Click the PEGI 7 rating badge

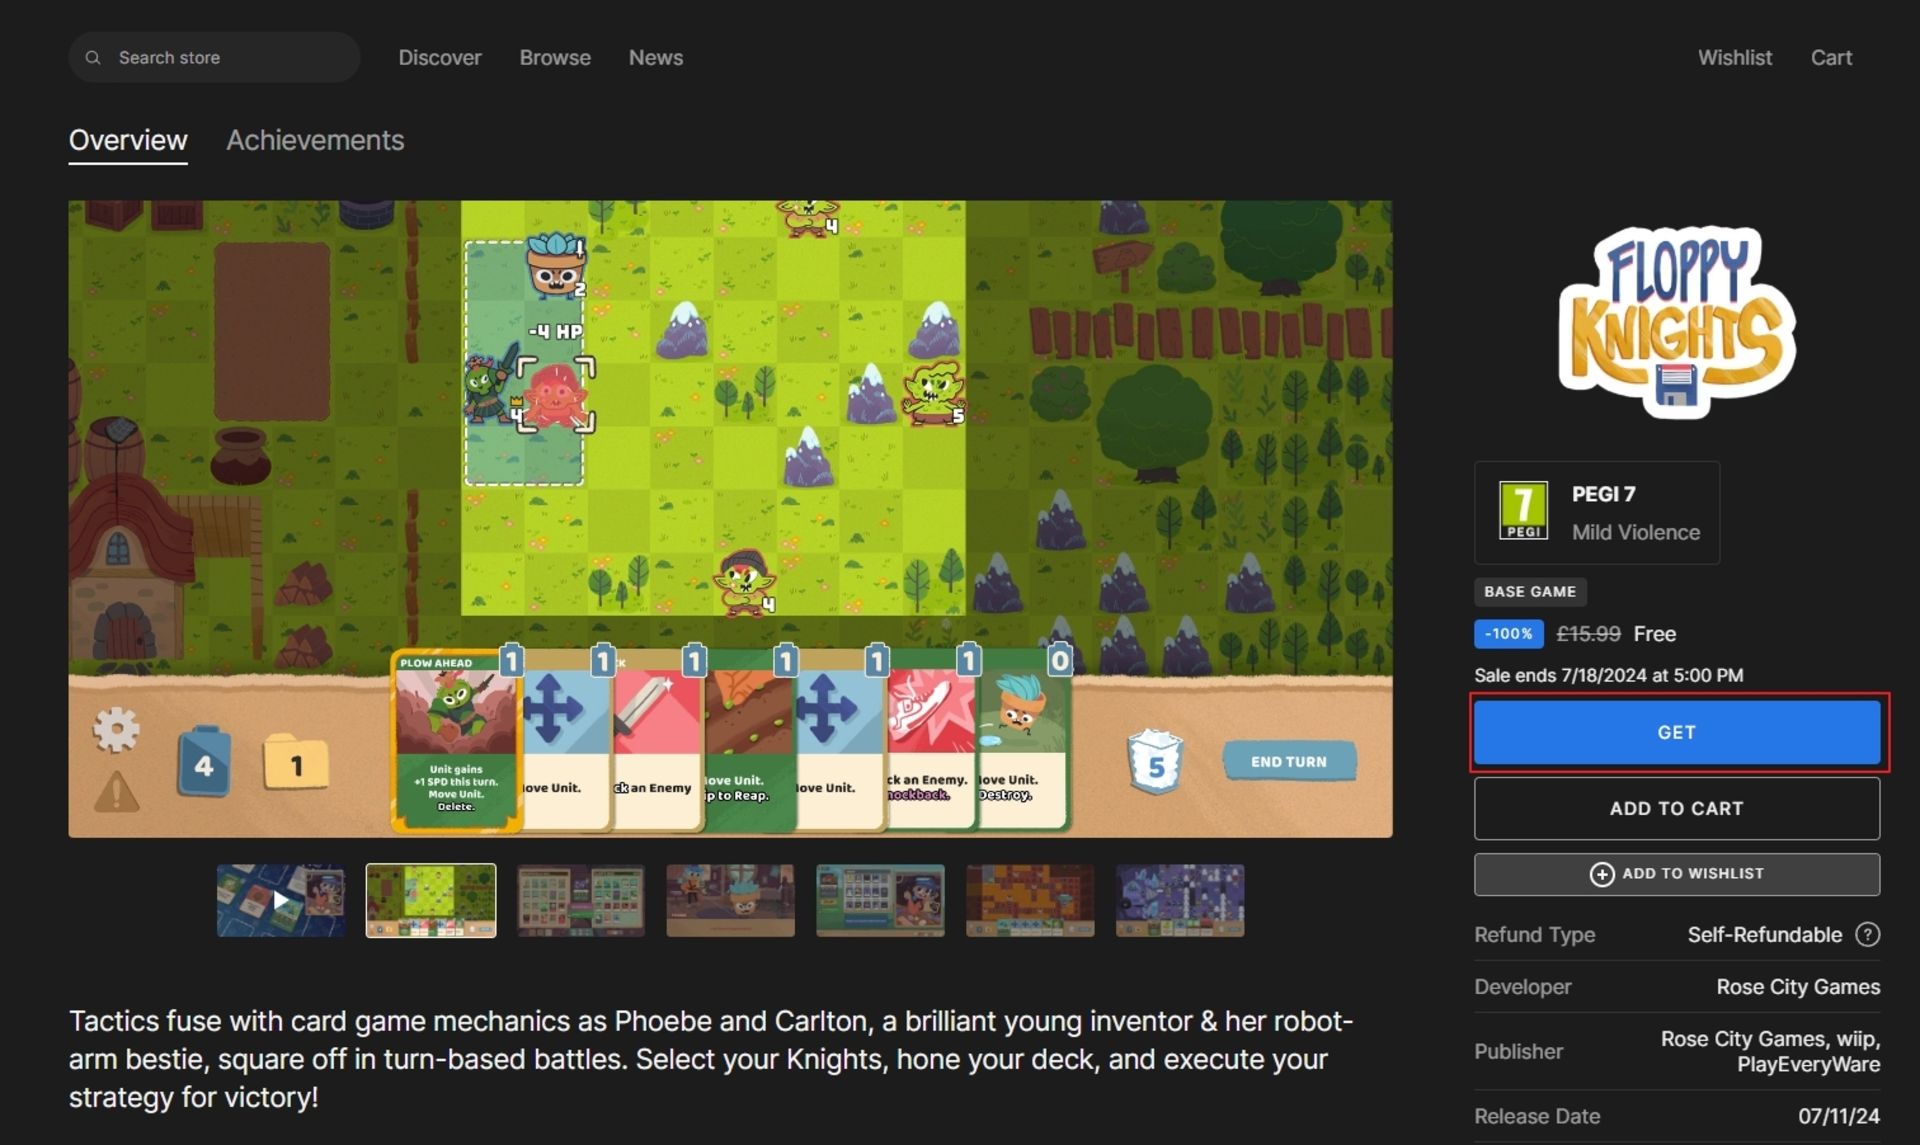click(1523, 511)
